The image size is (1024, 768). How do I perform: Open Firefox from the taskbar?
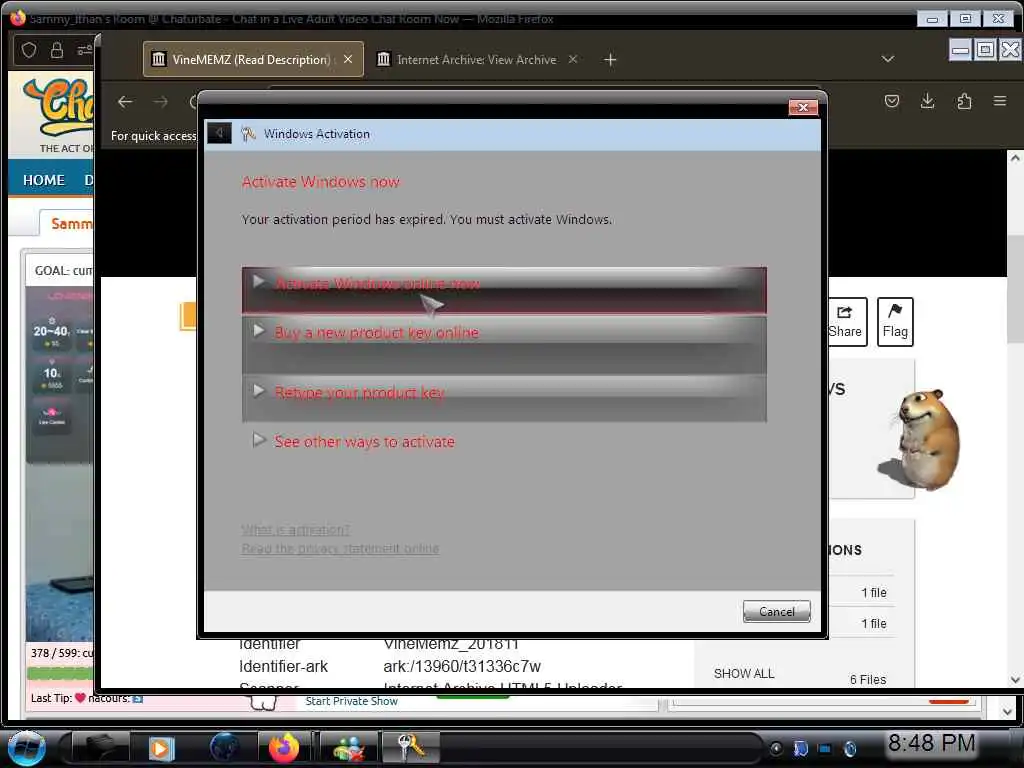click(283, 748)
